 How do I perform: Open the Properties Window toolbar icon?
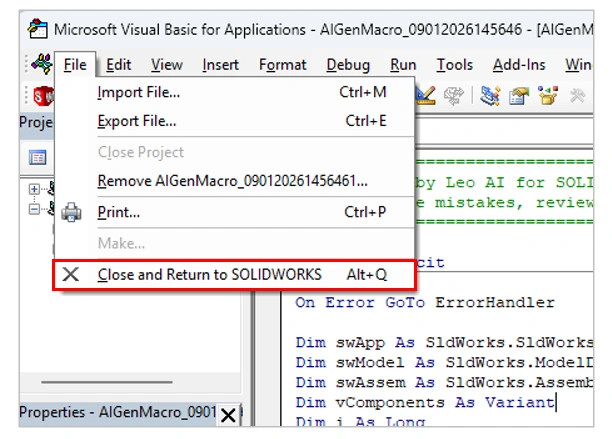coord(519,96)
